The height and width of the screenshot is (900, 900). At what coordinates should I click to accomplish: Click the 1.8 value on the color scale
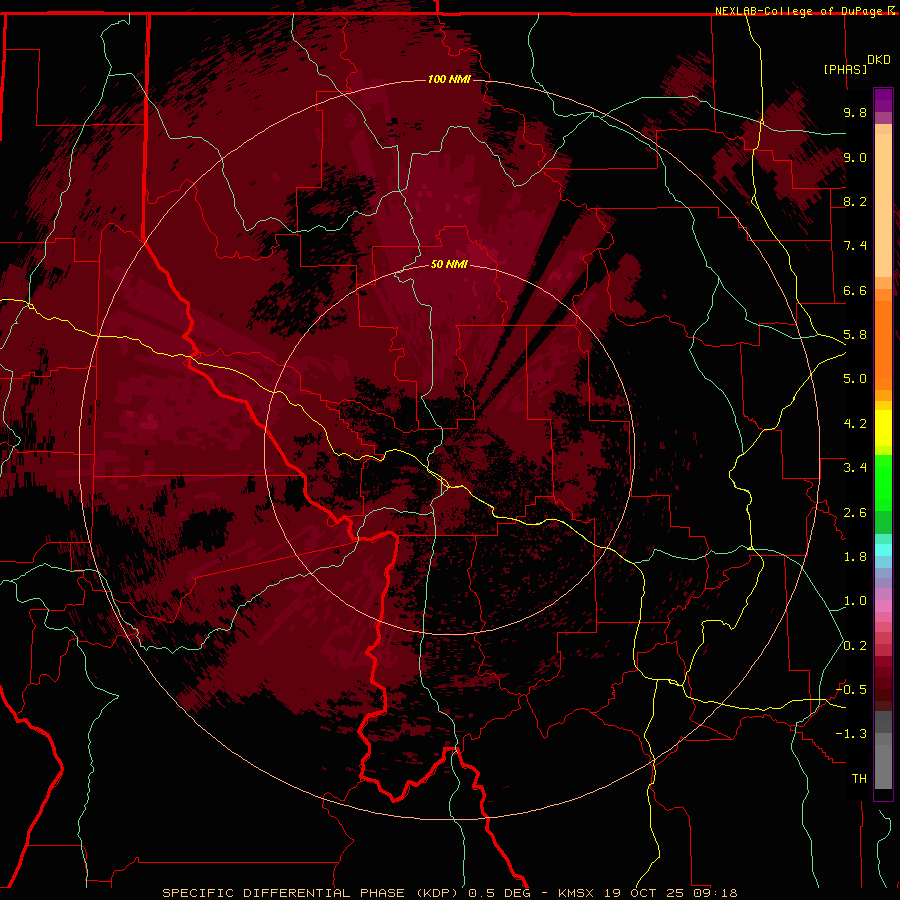[855, 557]
